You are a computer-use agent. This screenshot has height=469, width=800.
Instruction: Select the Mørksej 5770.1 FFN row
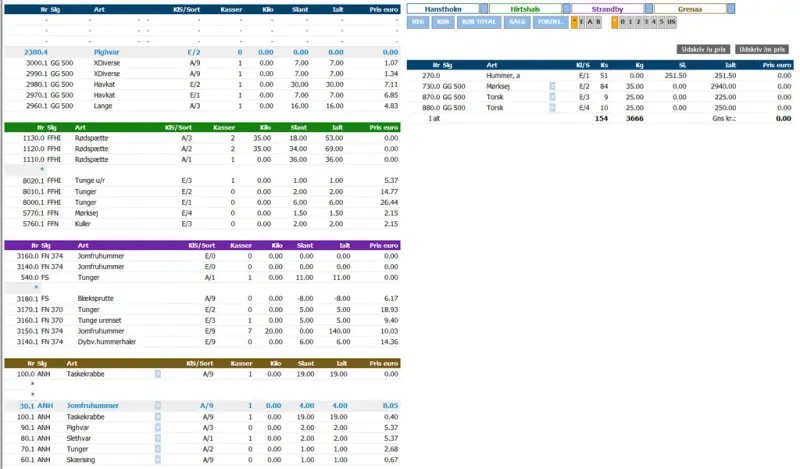pyautogui.click(x=202, y=213)
